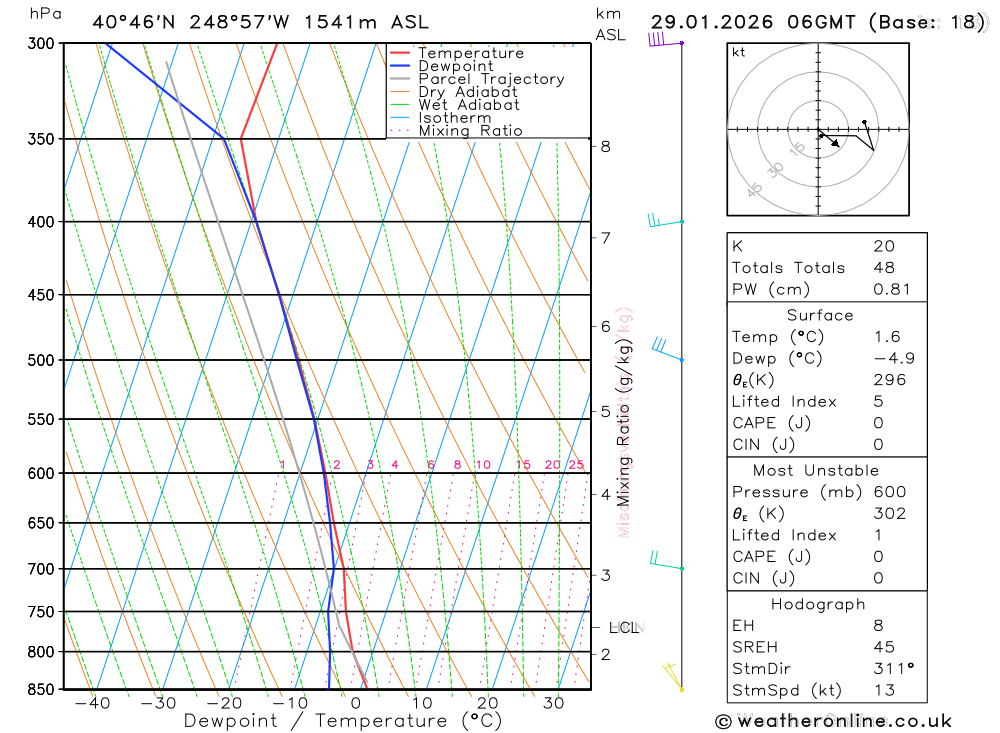Click the 8 km altitude tick label
Image resolution: width=1000 pixels, height=733 pixels.
pyautogui.click(x=605, y=147)
